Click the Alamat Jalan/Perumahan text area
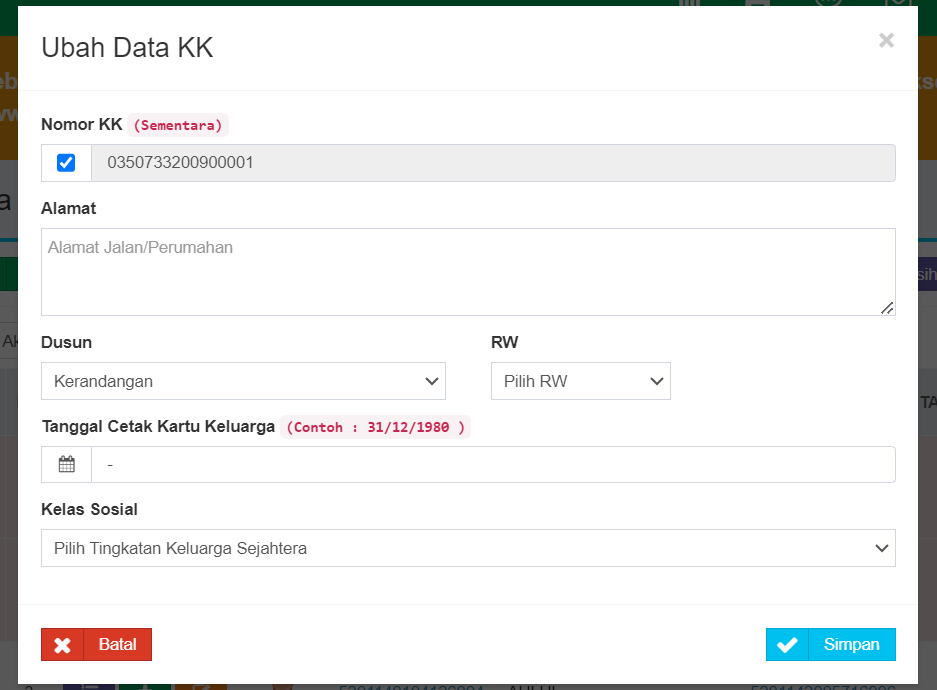The image size is (937, 690). coord(468,271)
